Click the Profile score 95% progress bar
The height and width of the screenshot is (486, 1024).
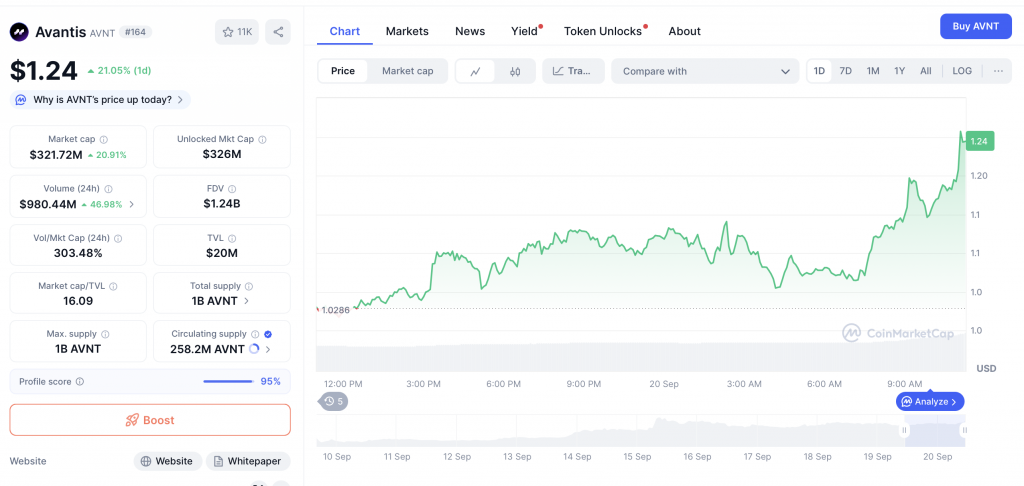coord(228,381)
